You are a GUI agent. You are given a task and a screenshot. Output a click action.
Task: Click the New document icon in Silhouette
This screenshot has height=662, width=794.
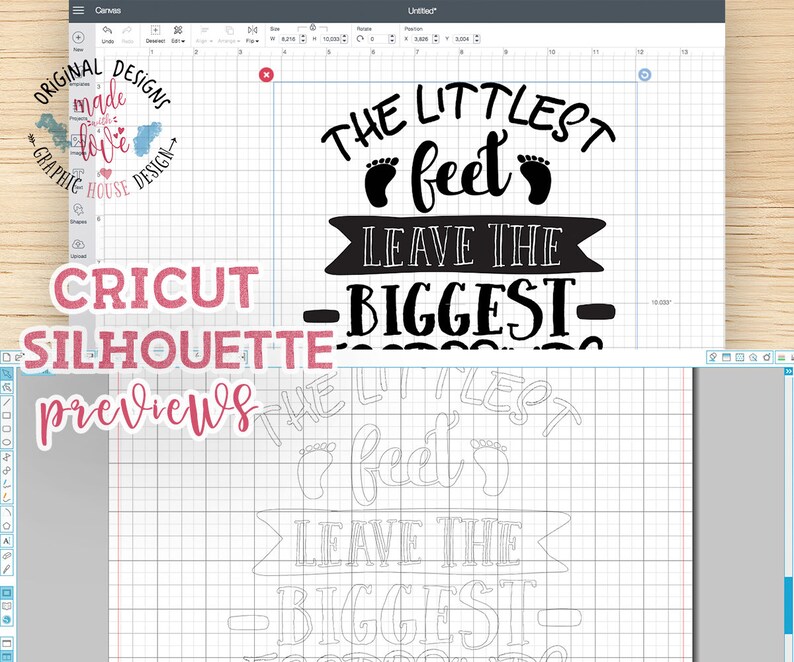pos(7,358)
